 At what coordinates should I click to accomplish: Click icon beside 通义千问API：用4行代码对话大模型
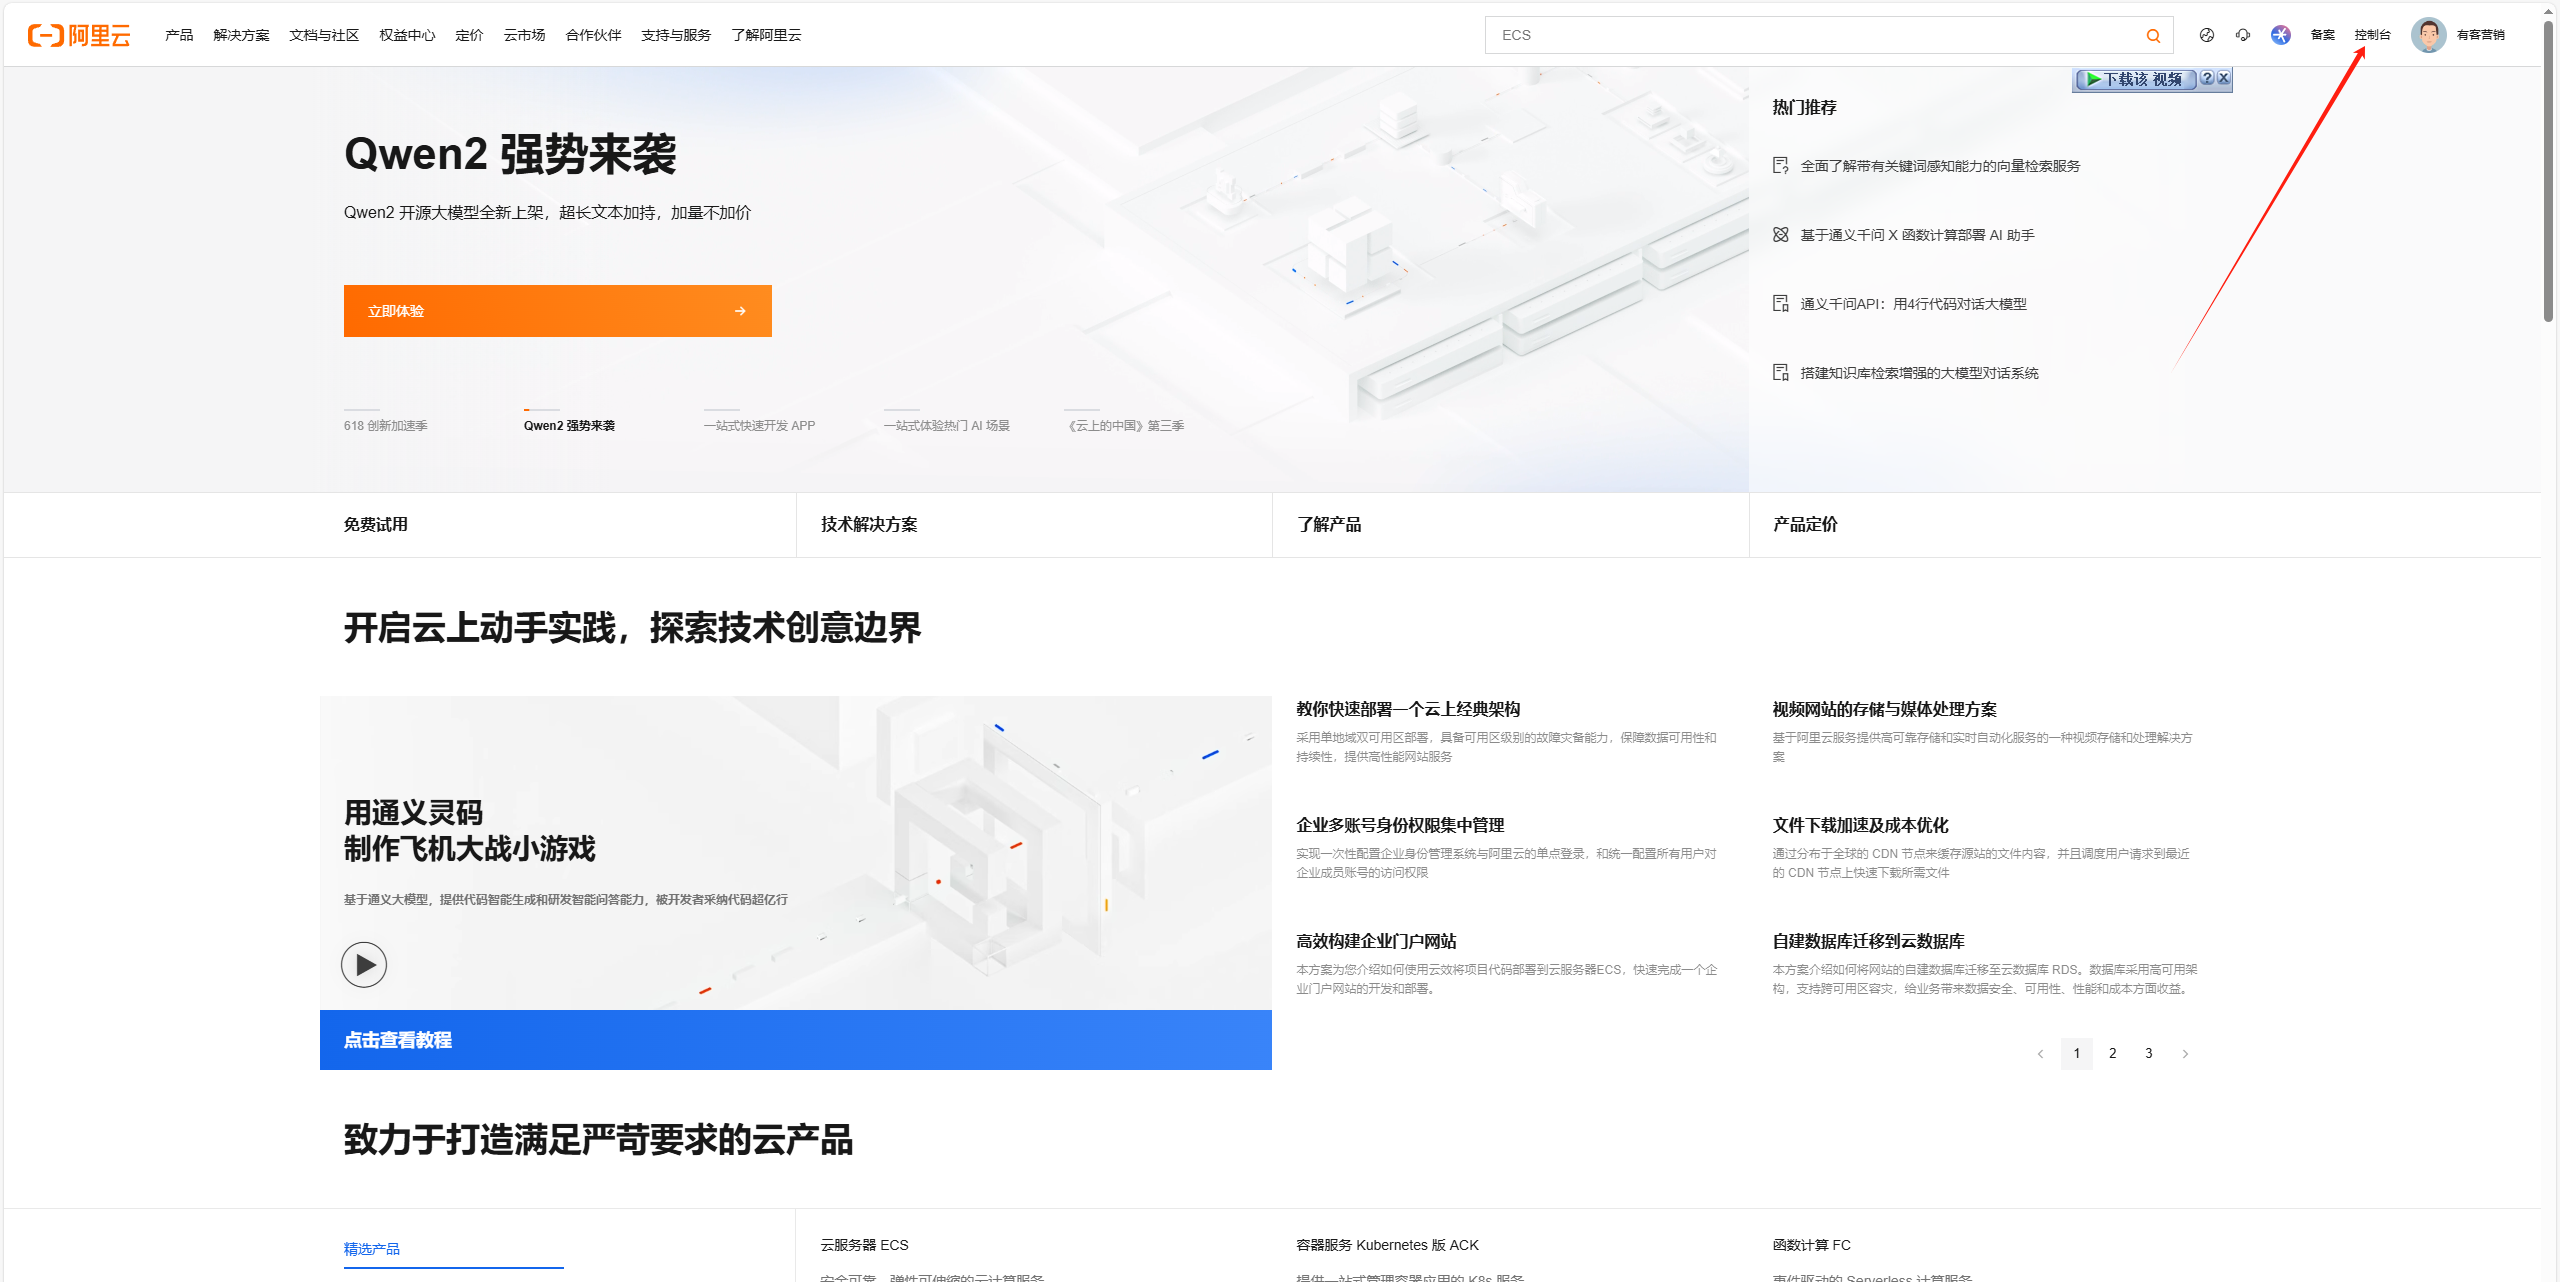pos(1780,304)
